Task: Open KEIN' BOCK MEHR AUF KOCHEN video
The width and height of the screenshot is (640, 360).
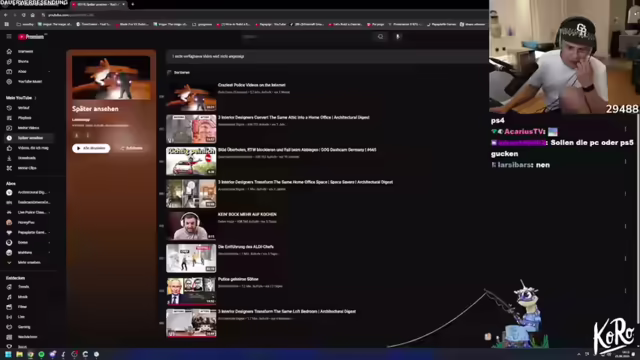Action: pos(247,214)
